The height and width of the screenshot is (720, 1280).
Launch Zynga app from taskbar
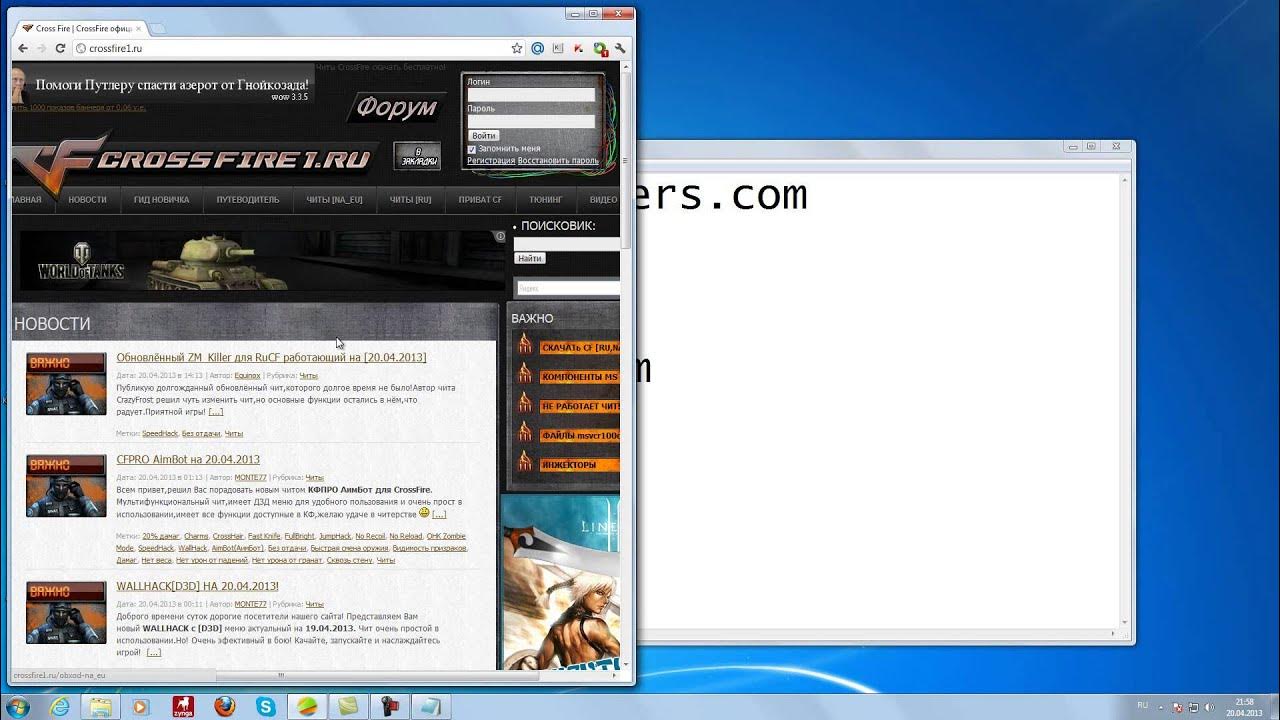coord(182,707)
